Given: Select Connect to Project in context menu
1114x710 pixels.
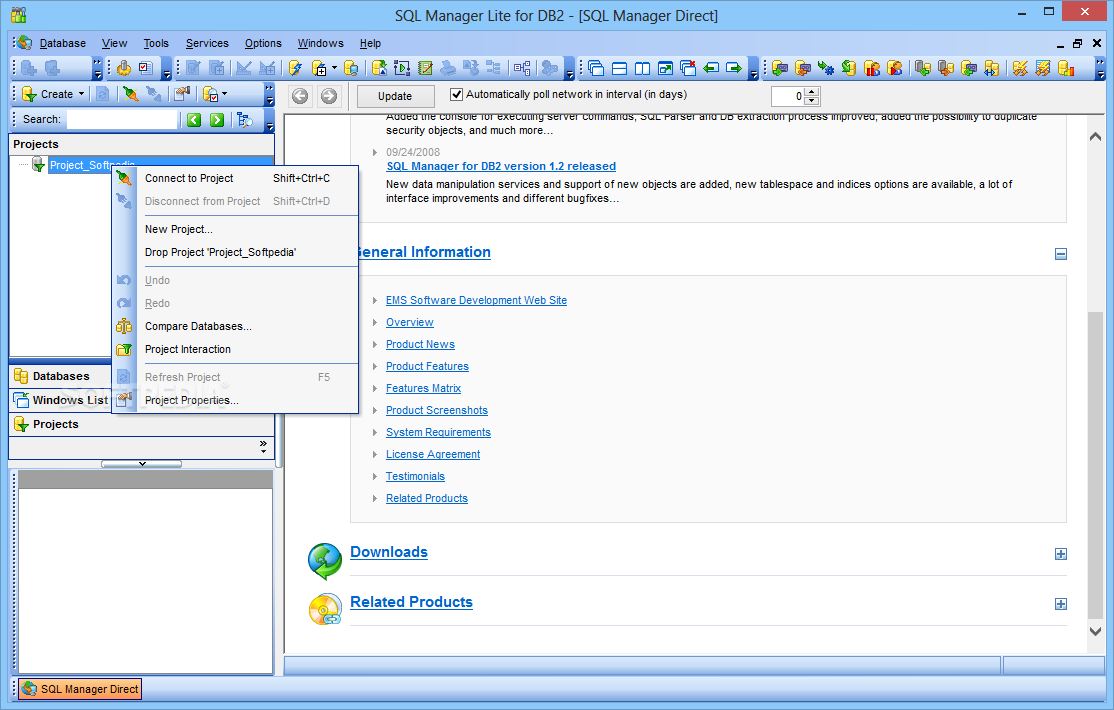Looking at the screenshot, I should point(235,178).
